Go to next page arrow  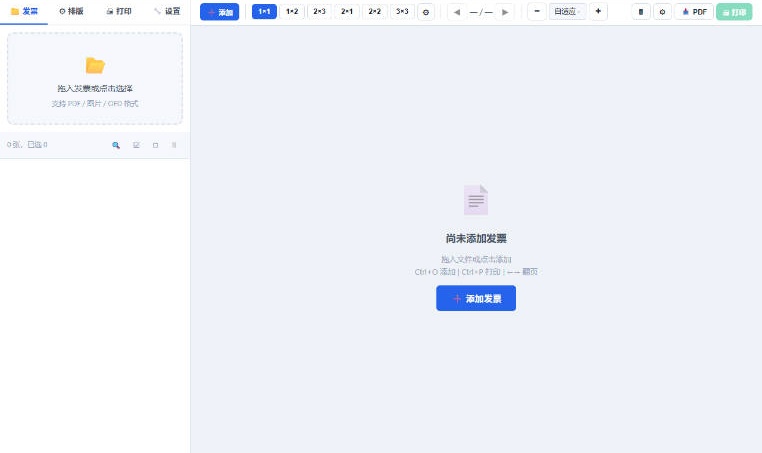[505, 12]
